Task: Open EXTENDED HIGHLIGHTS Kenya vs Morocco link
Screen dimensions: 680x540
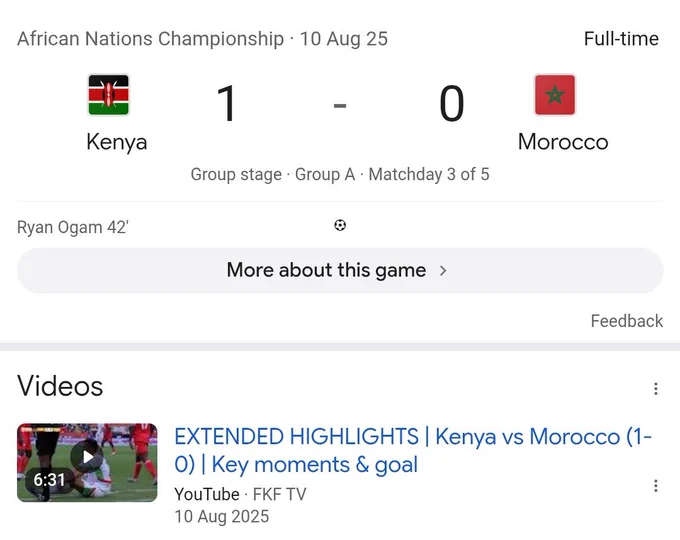Action: 413,450
